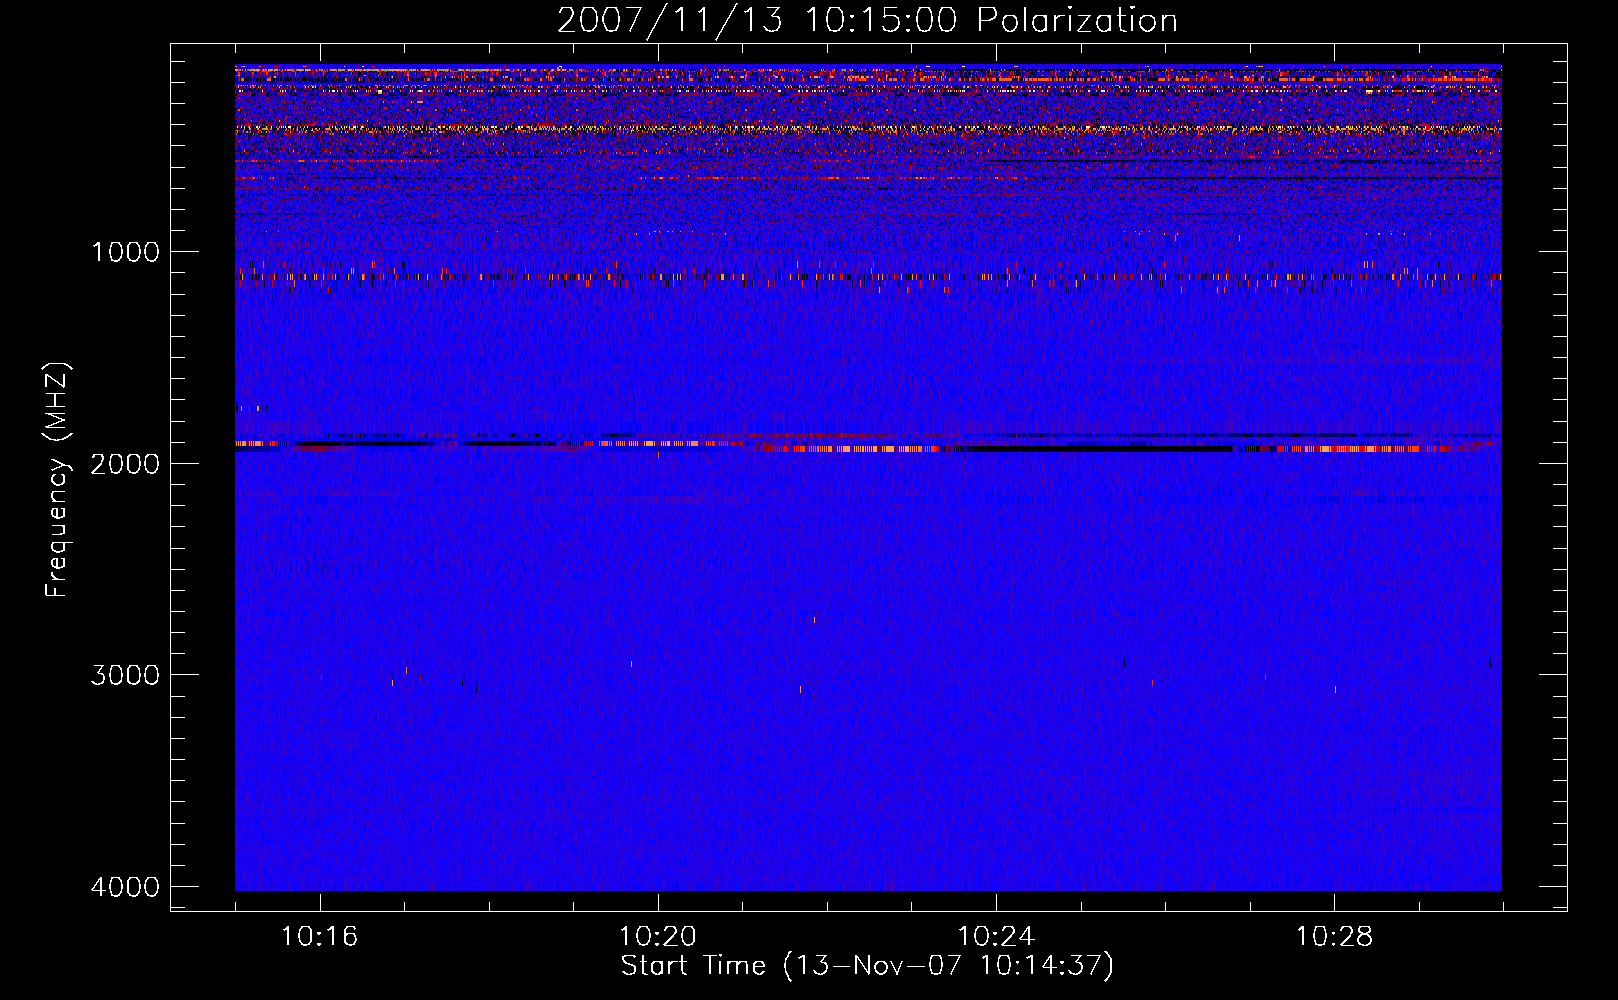1618x1000 pixels.
Task: Click the major tick mark beside the 3000 label
Action: (x=179, y=674)
